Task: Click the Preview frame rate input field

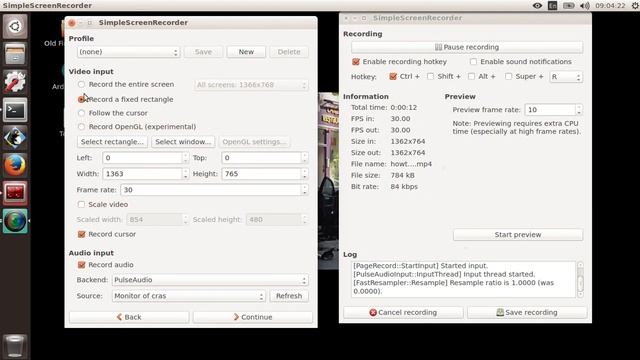Action: tap(550, 110)
